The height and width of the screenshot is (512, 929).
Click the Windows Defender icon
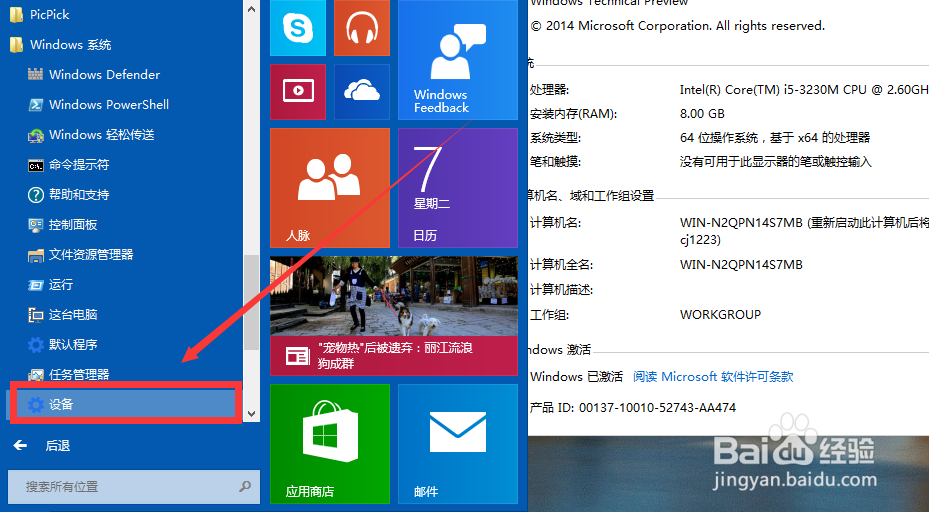(36, 75)
